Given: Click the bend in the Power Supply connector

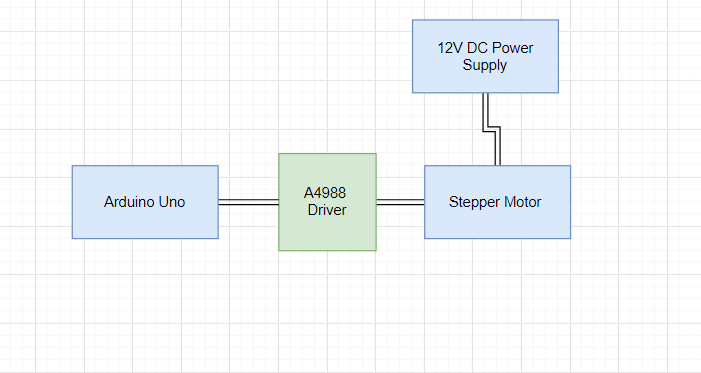Looking at the screenshot, I should click(x=491, y=129).
